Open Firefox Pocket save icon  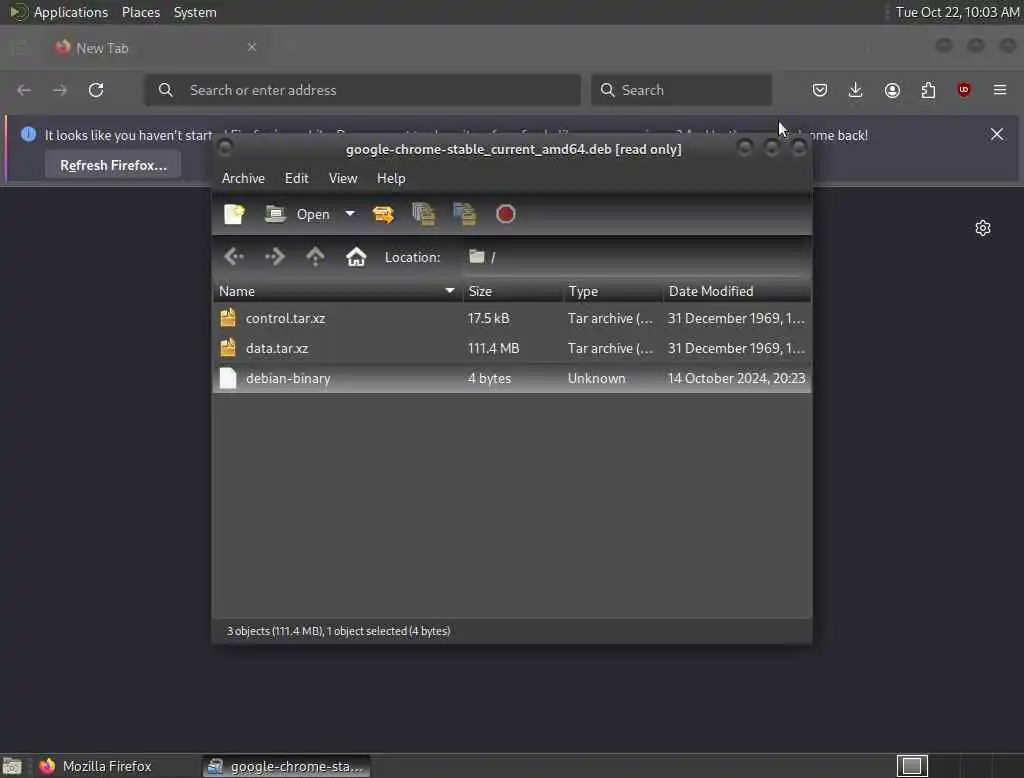pos(820,90)
